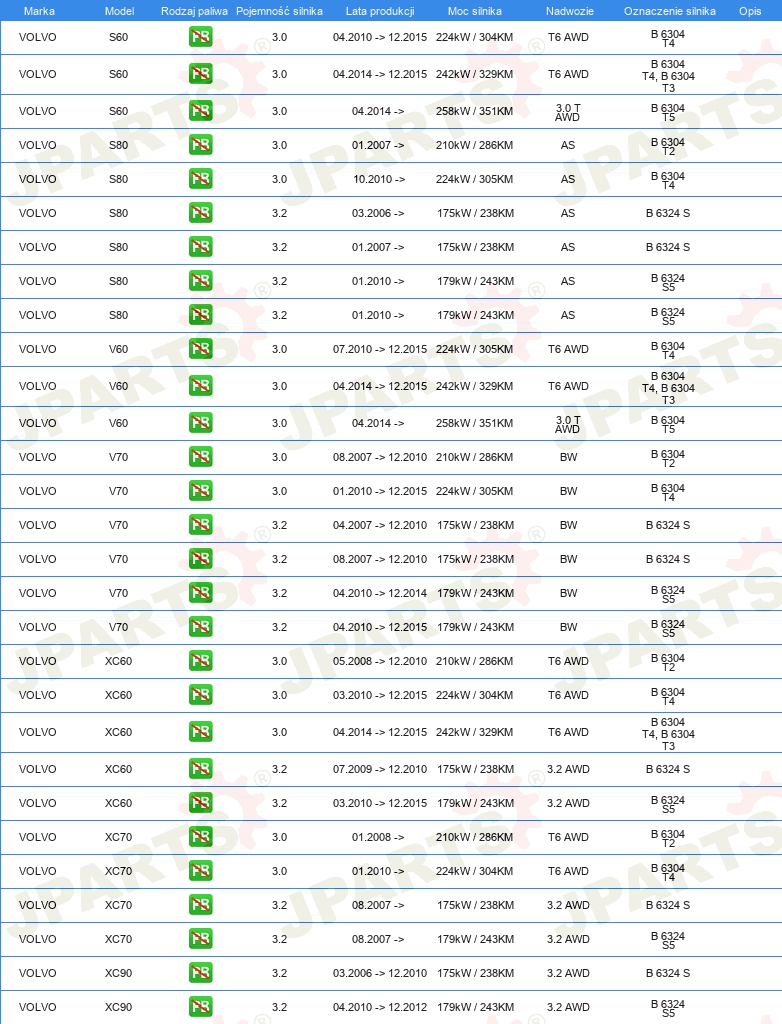Click the 'BW' cell in the V70 04.2007 row
Screen dimensions: 782x1024
[x=568, y=525]
